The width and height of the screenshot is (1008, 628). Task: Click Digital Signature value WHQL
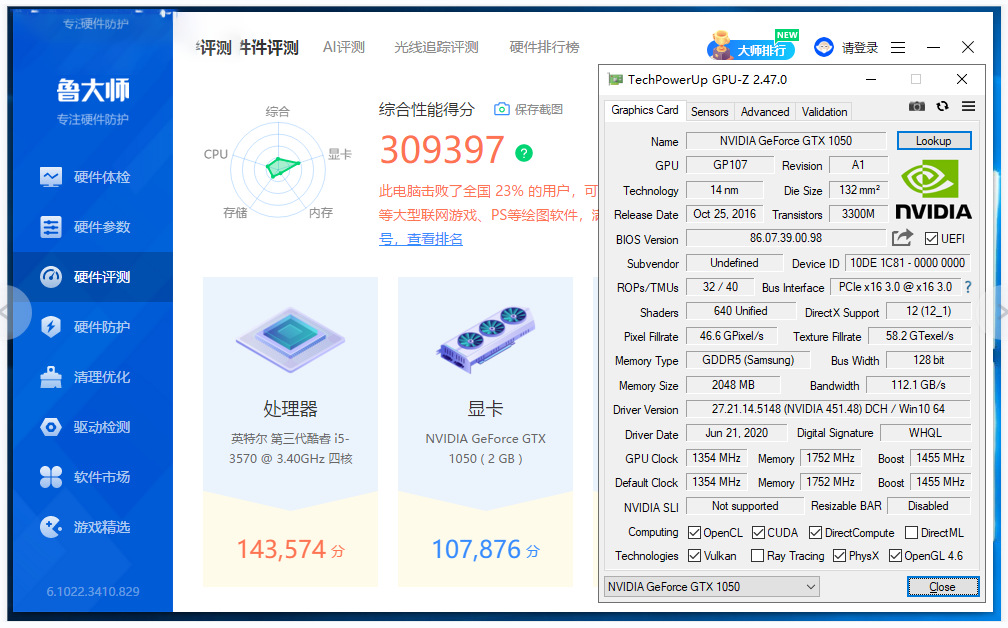(x=925, y=433)
